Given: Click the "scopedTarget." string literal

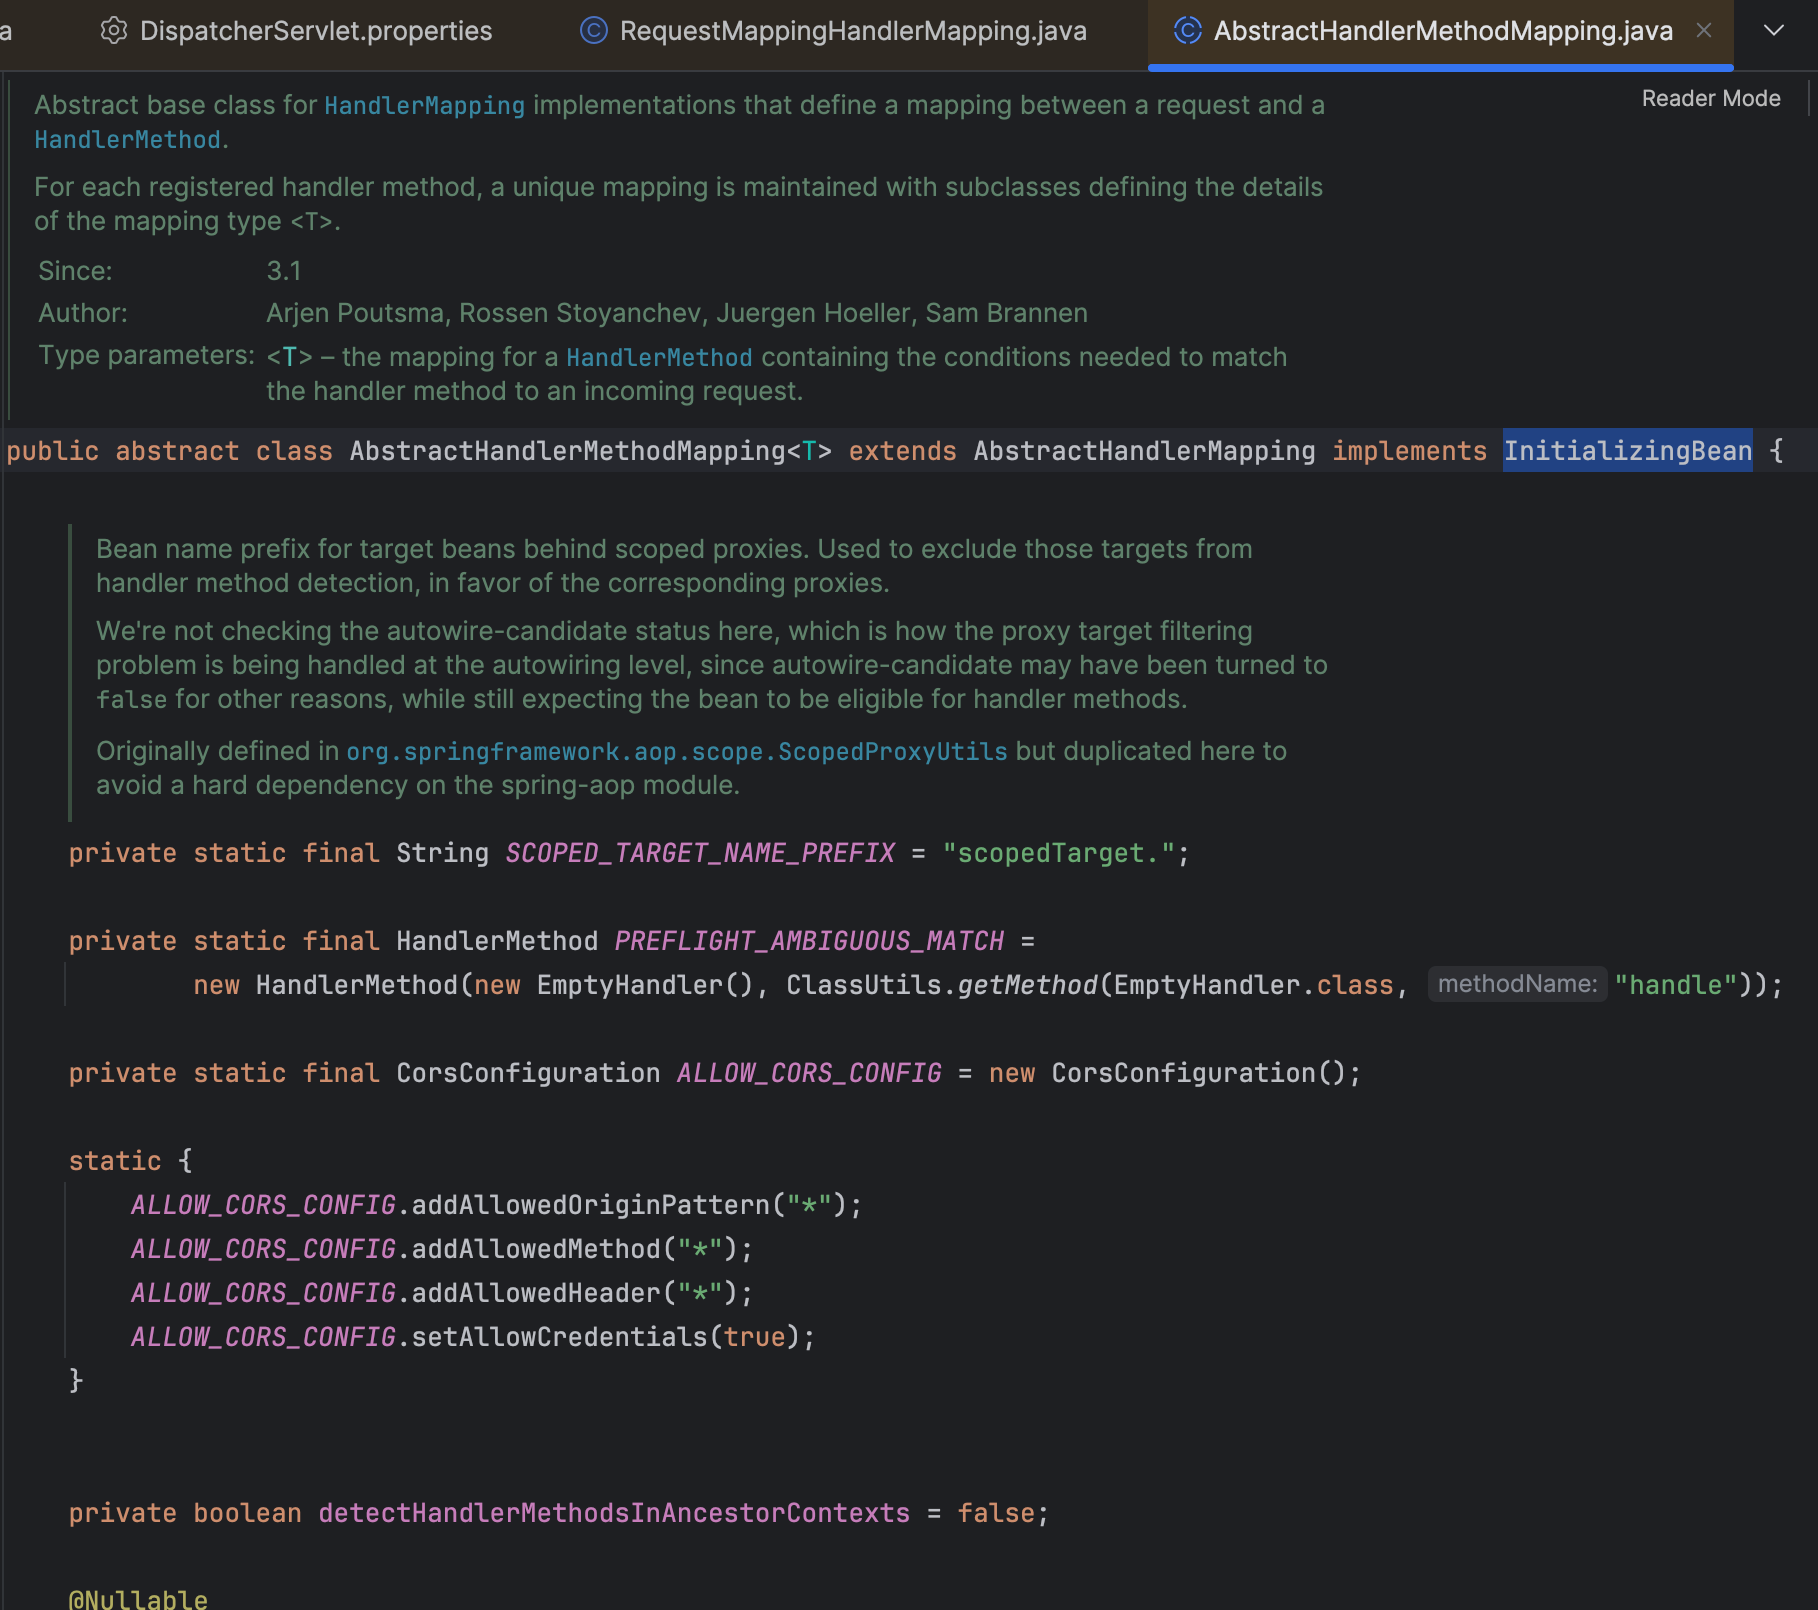Looking at the screenshot, I should (1059, 853).
